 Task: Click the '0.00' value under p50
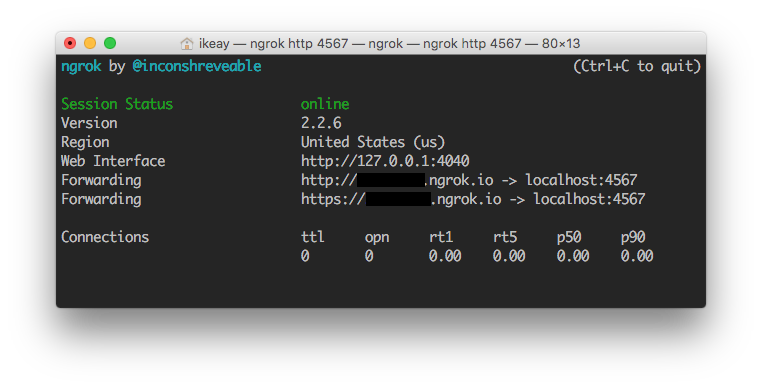point(573,256)
